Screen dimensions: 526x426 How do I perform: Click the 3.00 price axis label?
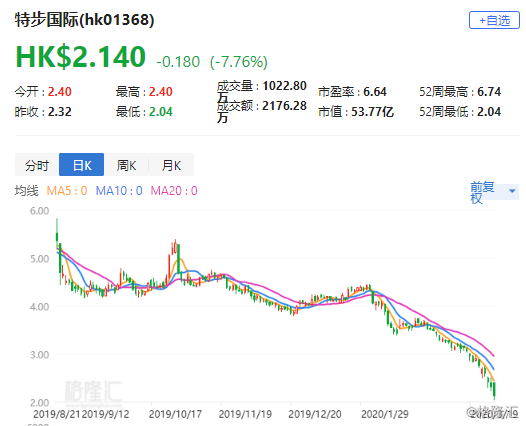[x=40, y=355]
